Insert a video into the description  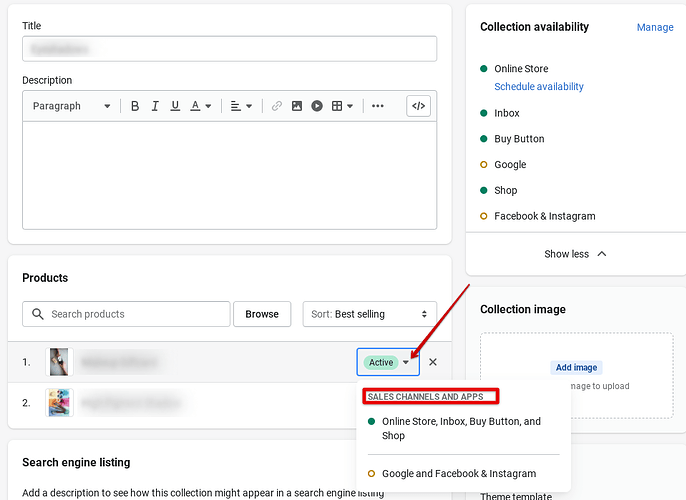click(x=317, y=106)
